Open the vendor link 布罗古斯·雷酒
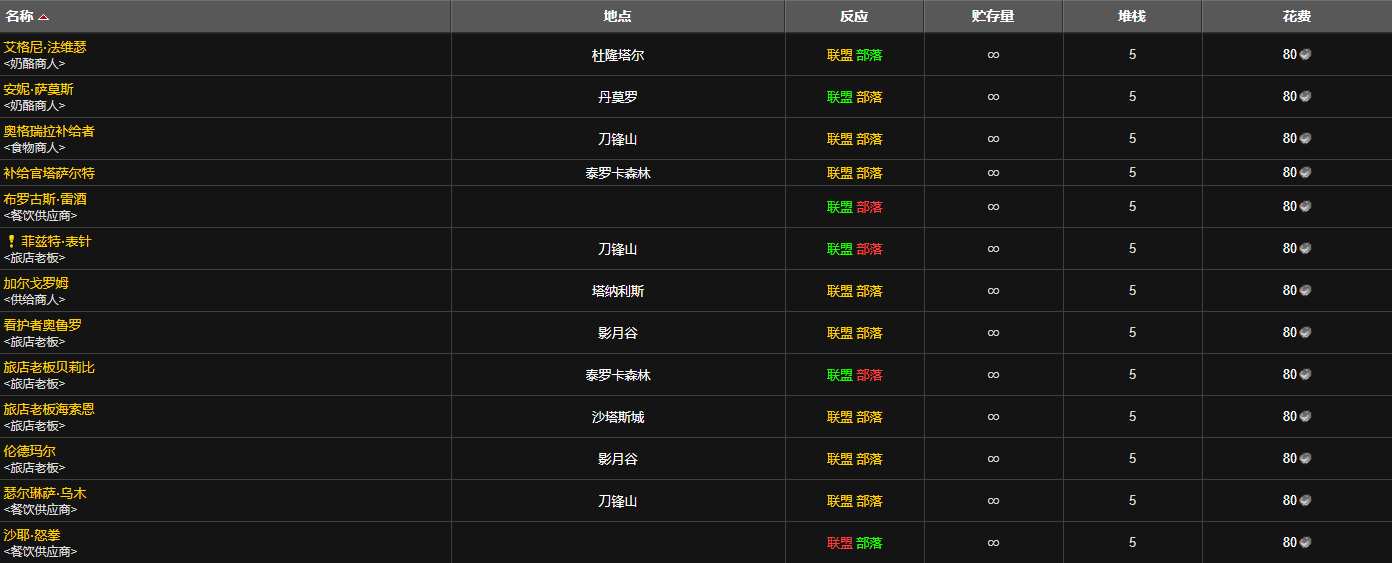 pos(45,199)
